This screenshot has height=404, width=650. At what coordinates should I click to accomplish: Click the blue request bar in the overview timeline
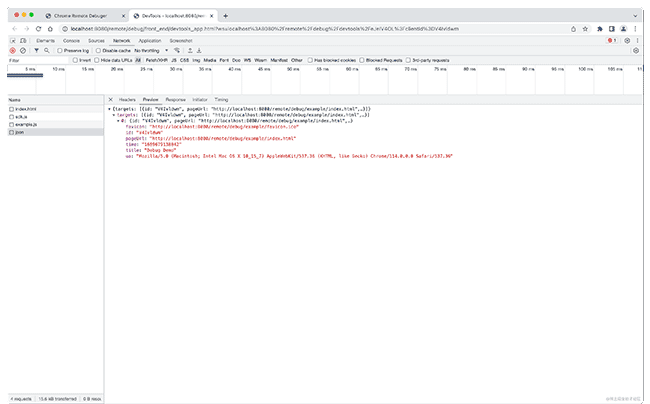[x=25, y=75]
